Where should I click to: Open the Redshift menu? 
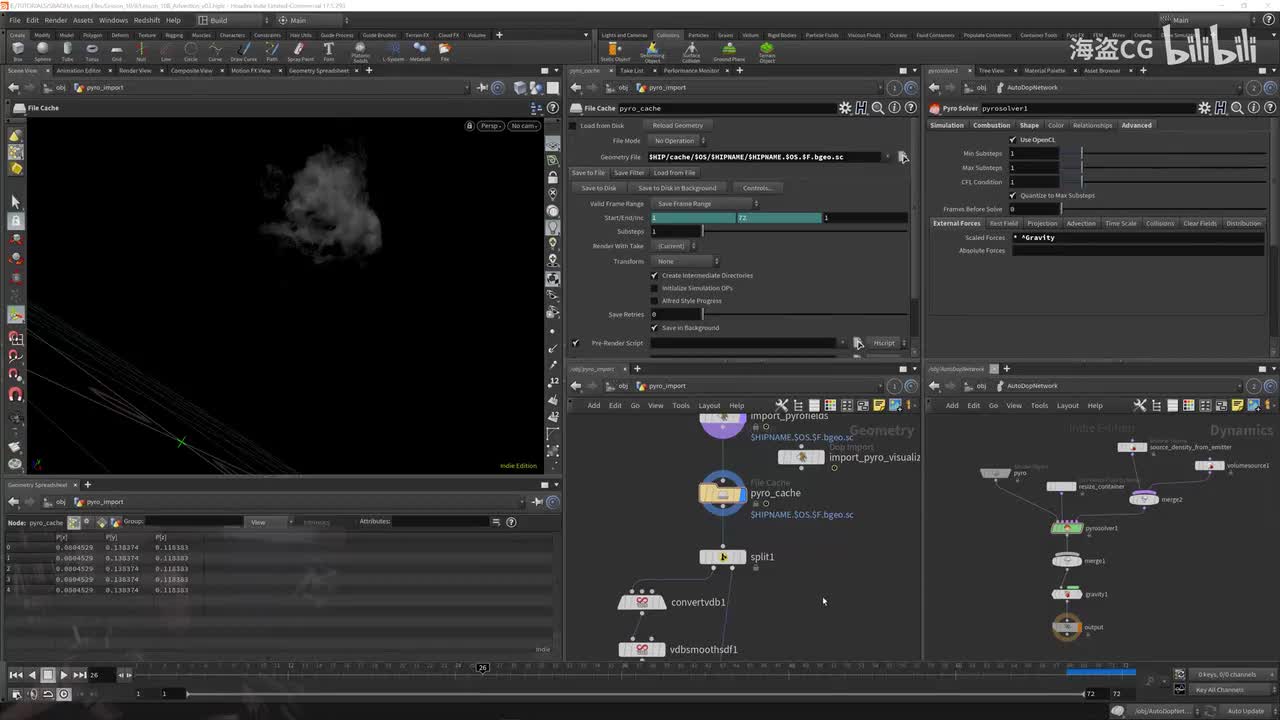pos(146,20)
